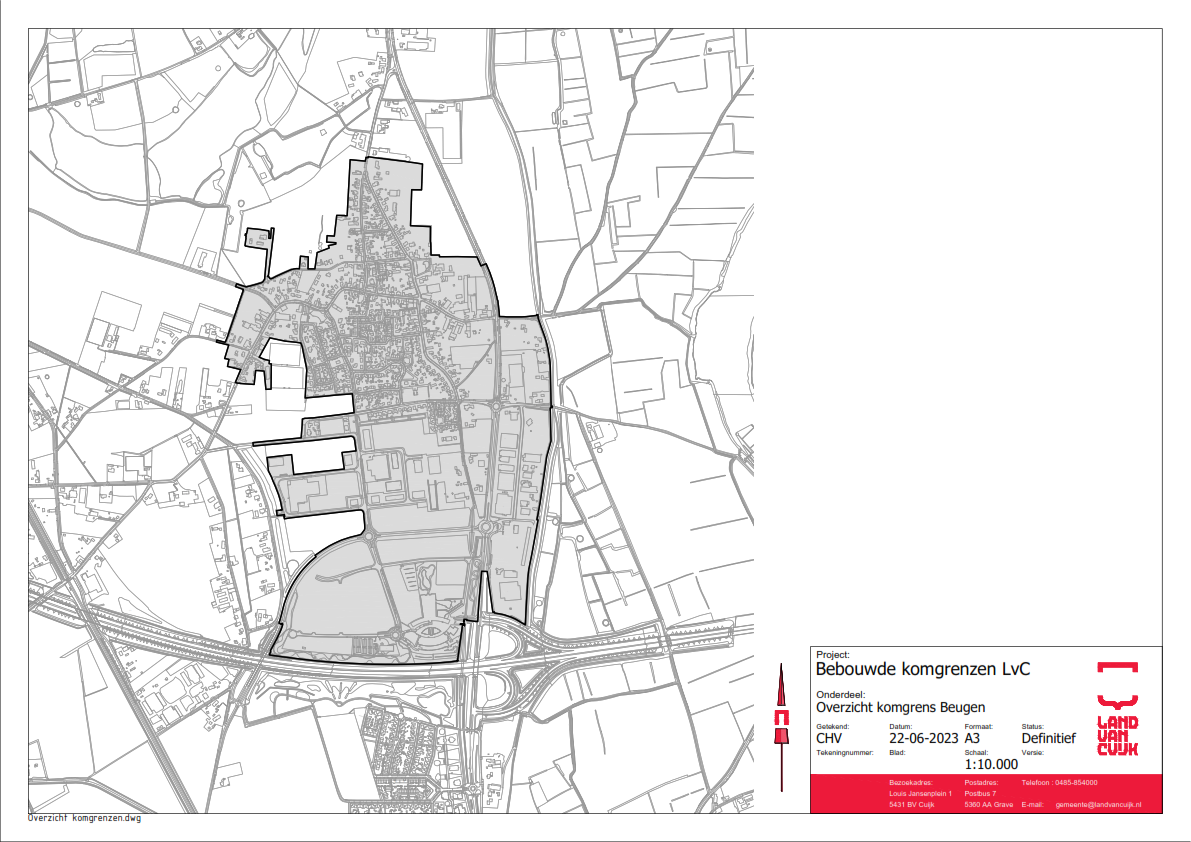The width and height of the screenshot is (1191, 842).
Task: Click the date value 22-06-2023
Action: click(x=923, y=739)
